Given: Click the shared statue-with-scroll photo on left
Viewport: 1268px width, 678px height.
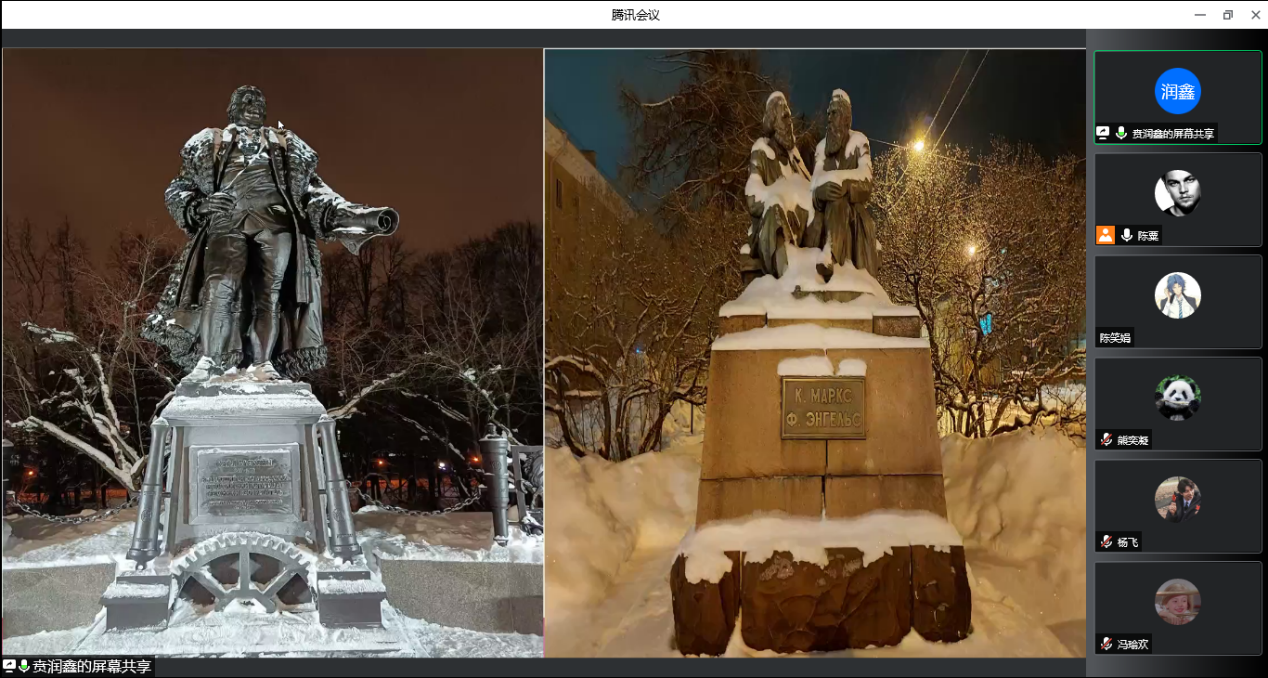Looking at the screenshot, I should [x=272, y=352].
